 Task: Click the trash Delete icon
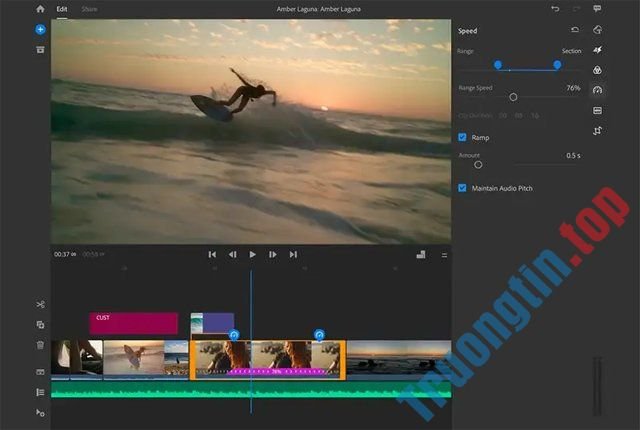click(40, 345)
